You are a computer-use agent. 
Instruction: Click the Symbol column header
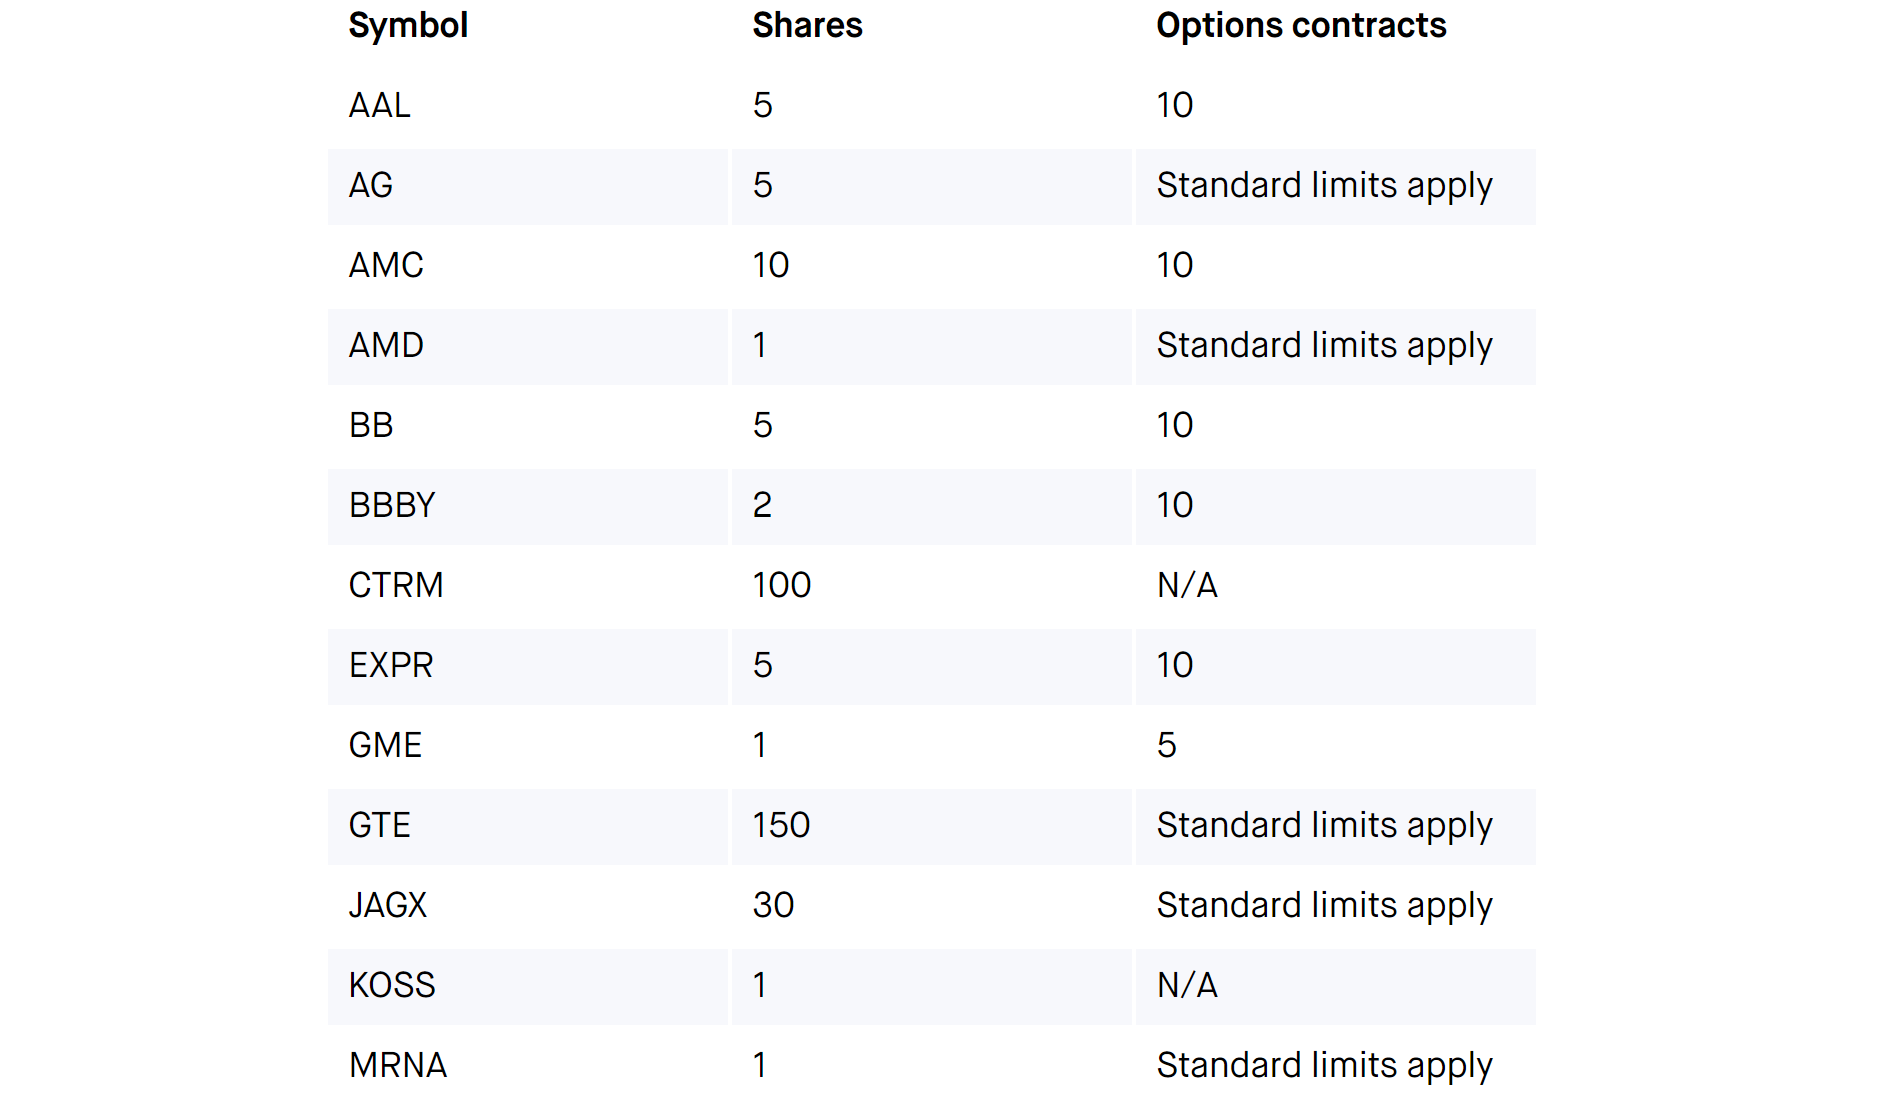[408, 26]
